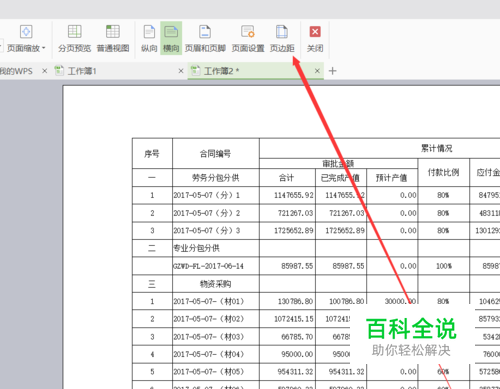Click the 付款比例 column header

point(443,172)
